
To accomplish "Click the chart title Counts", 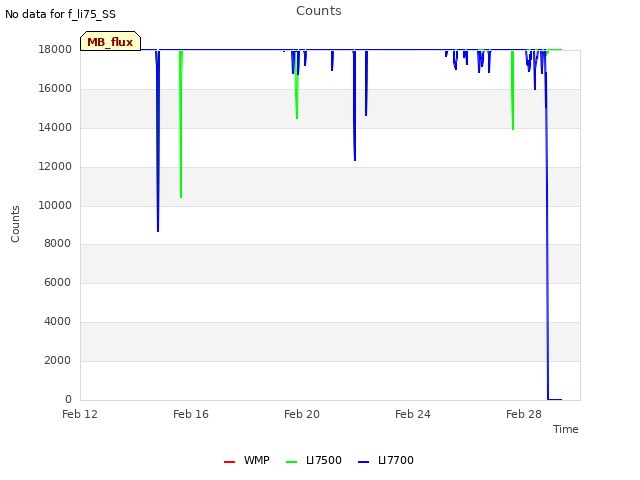I will (319, 11).
